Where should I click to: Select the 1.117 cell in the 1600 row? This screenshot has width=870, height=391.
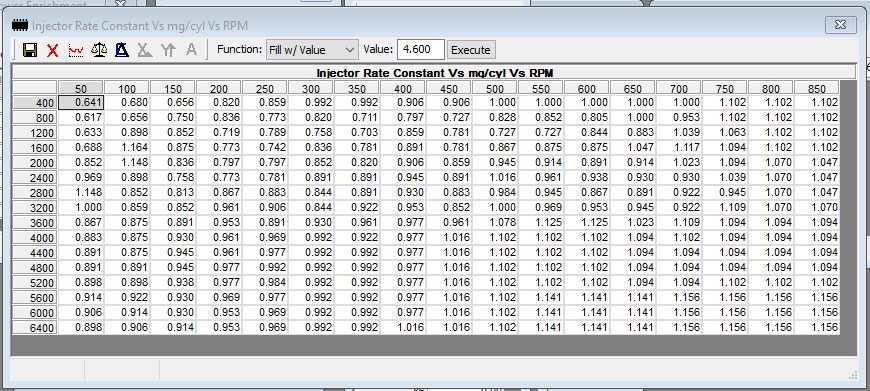679,148
